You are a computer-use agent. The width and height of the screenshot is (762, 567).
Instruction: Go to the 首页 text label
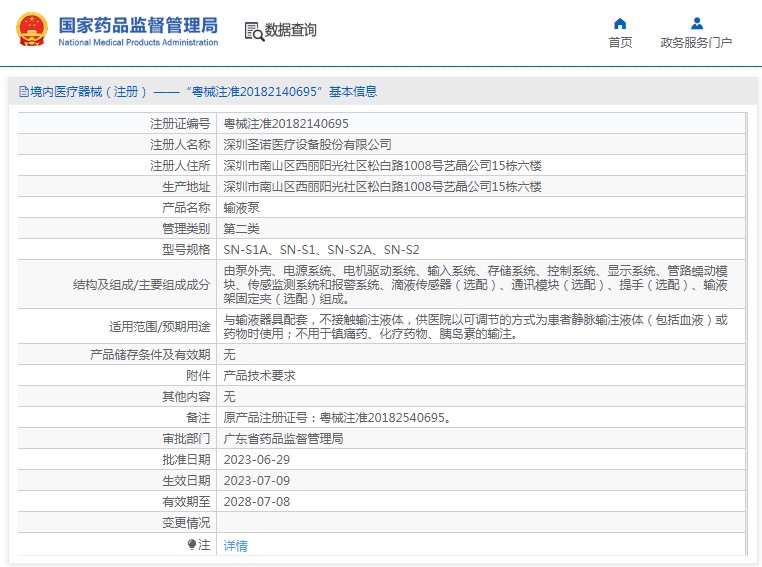coord(620,43)
